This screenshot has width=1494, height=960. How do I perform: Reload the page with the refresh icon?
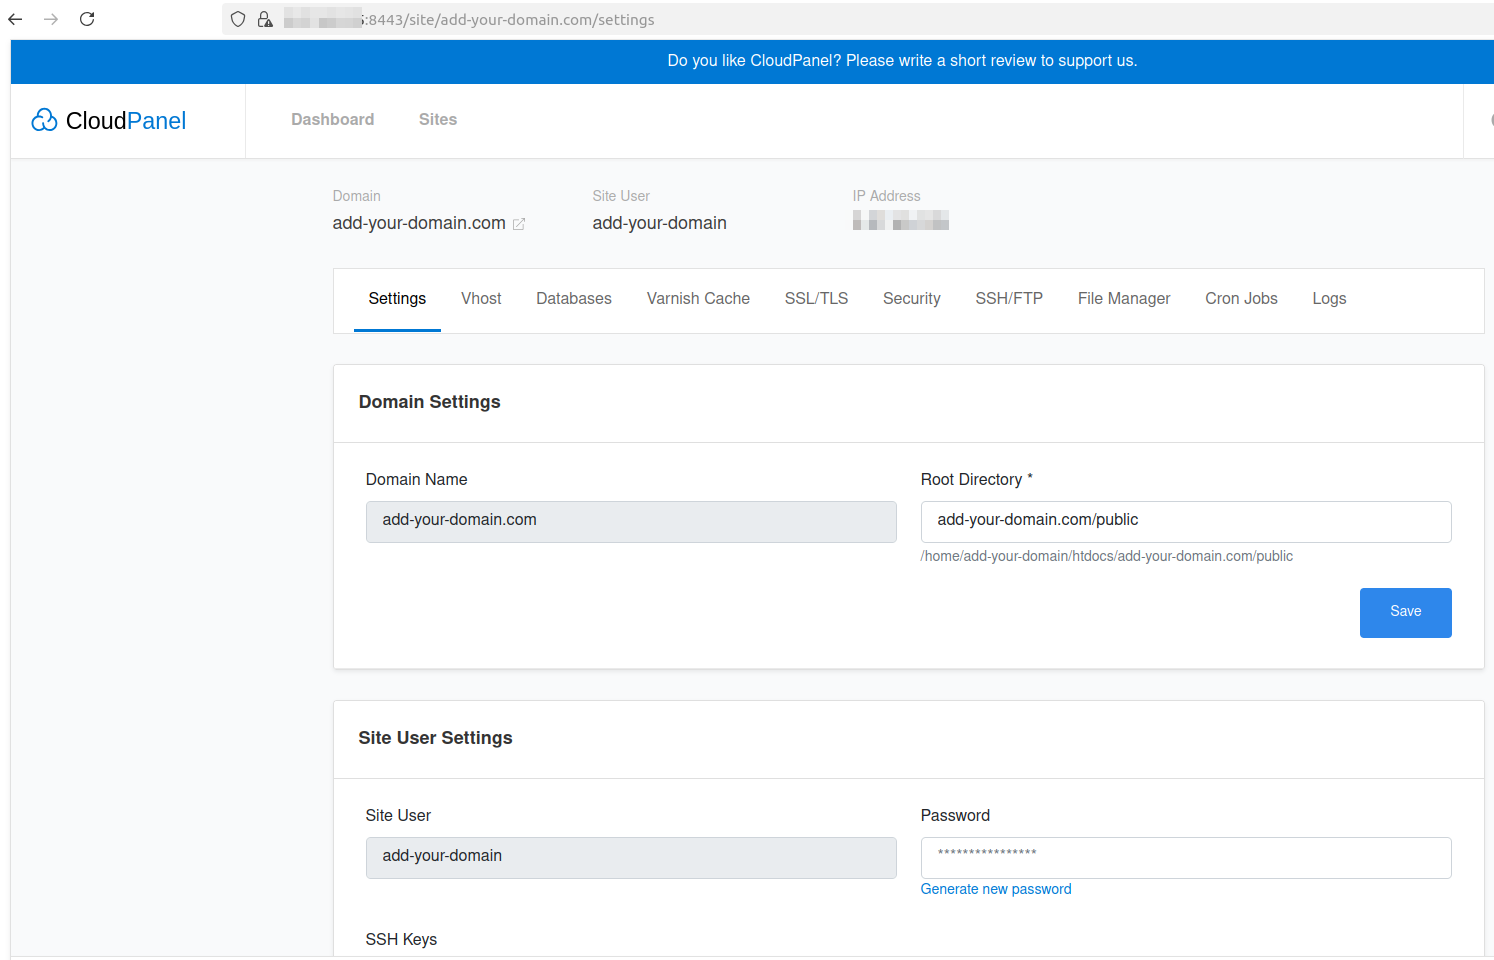tap(87, 19)
